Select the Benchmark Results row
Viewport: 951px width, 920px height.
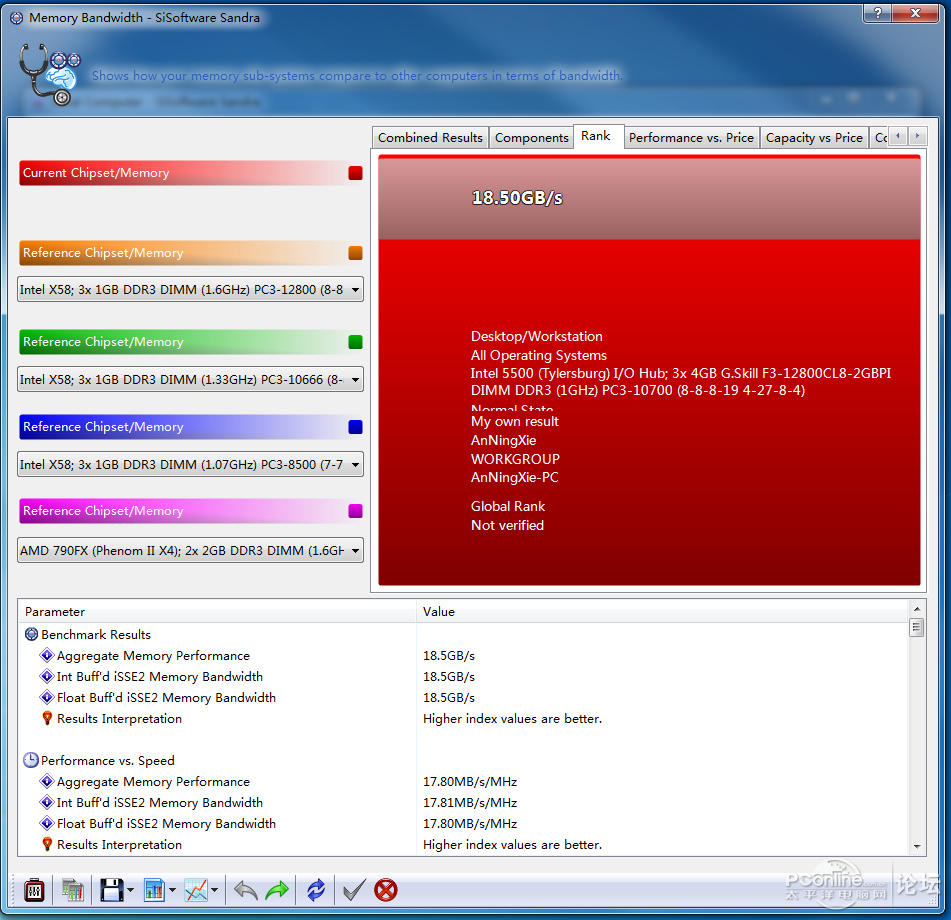[x=463, y=634]
